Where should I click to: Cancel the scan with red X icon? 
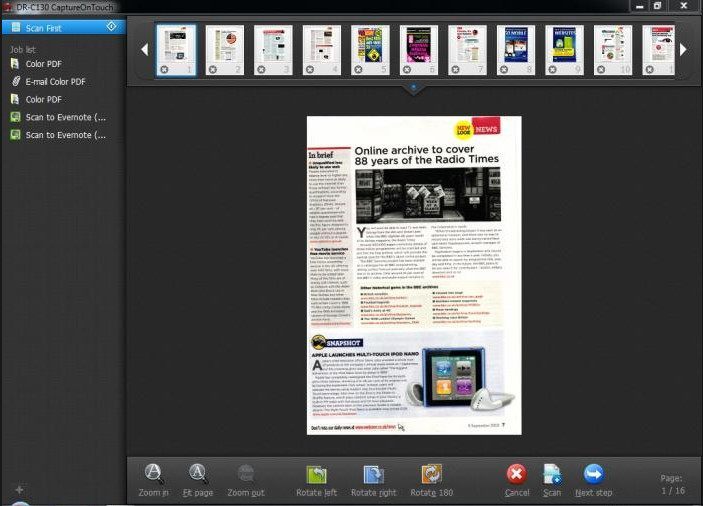pos(517,475)
